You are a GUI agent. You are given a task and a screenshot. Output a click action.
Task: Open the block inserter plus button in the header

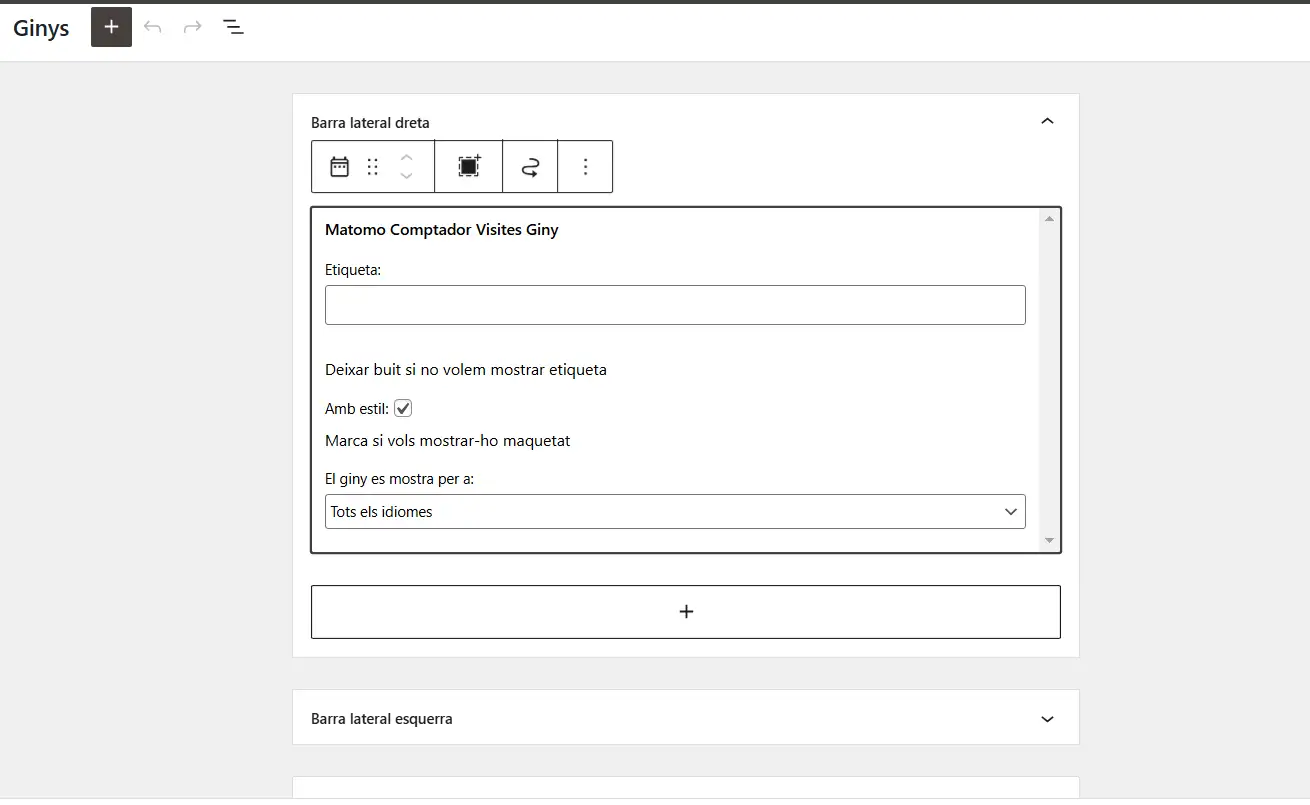[111, 27]
